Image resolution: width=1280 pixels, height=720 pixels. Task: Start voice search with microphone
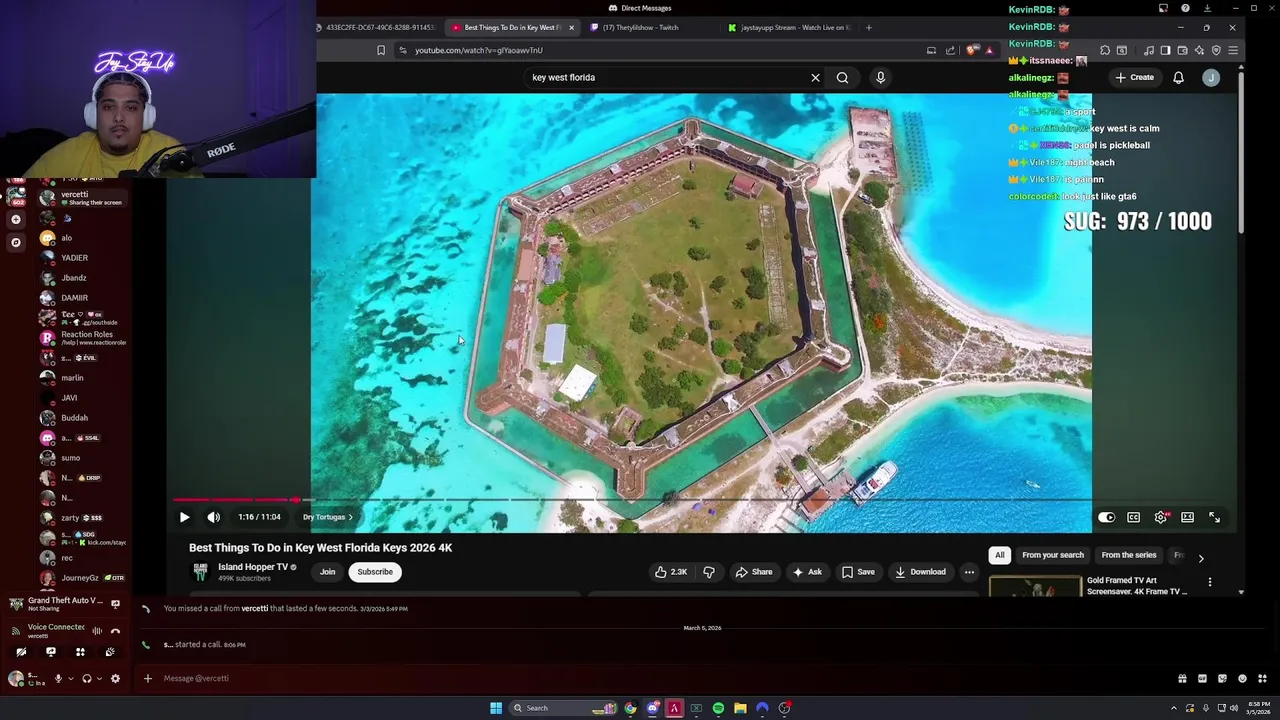click(x=880, y=77)
